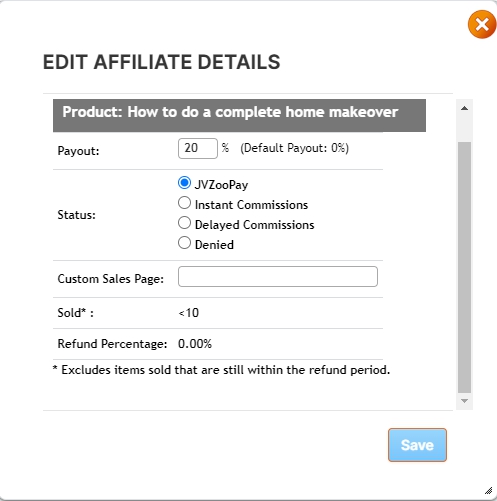Click the Refund Percentage 0.00% value
The image size is (497, 501).
pyautogui.click(x=195, y=344)
